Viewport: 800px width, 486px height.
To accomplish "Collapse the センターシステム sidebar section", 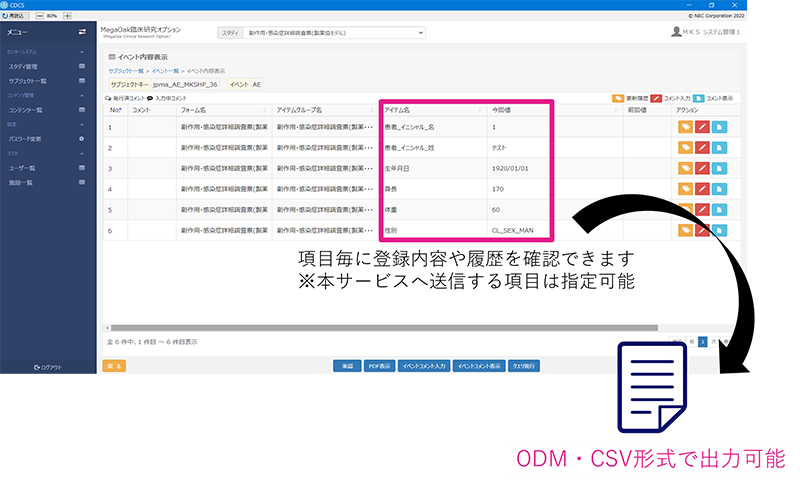I will coord(82,51).
